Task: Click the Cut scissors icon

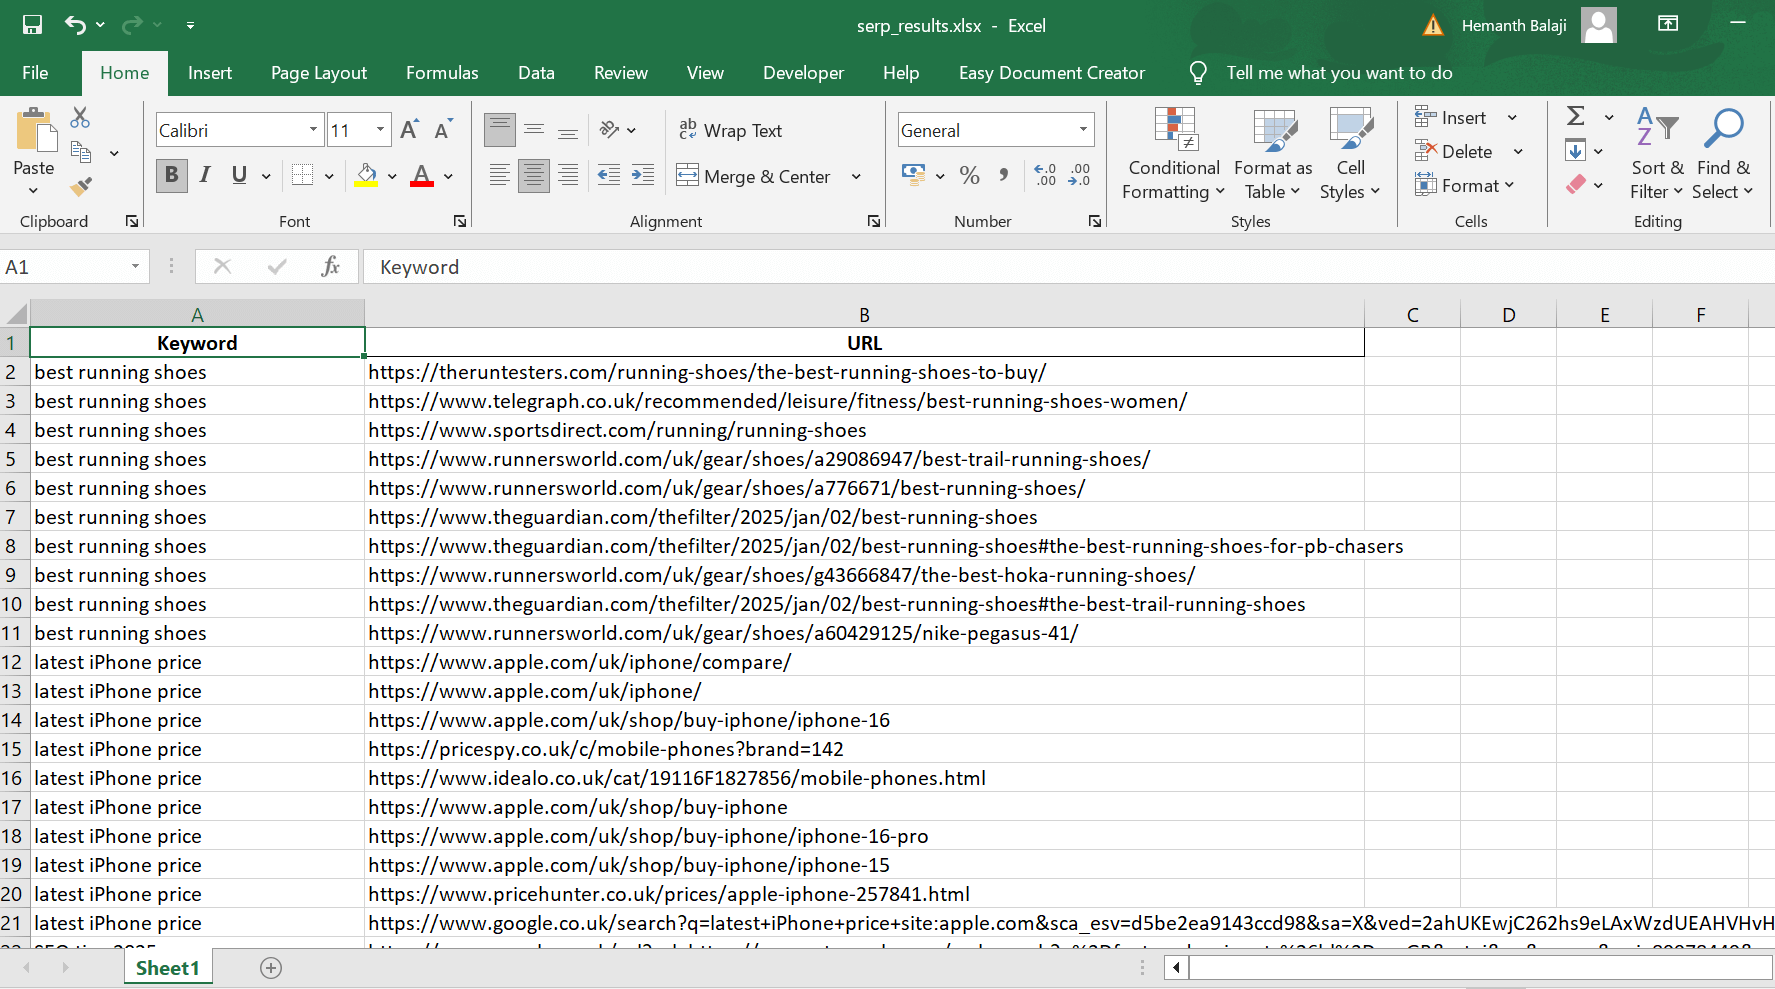Action: point(80,118)
